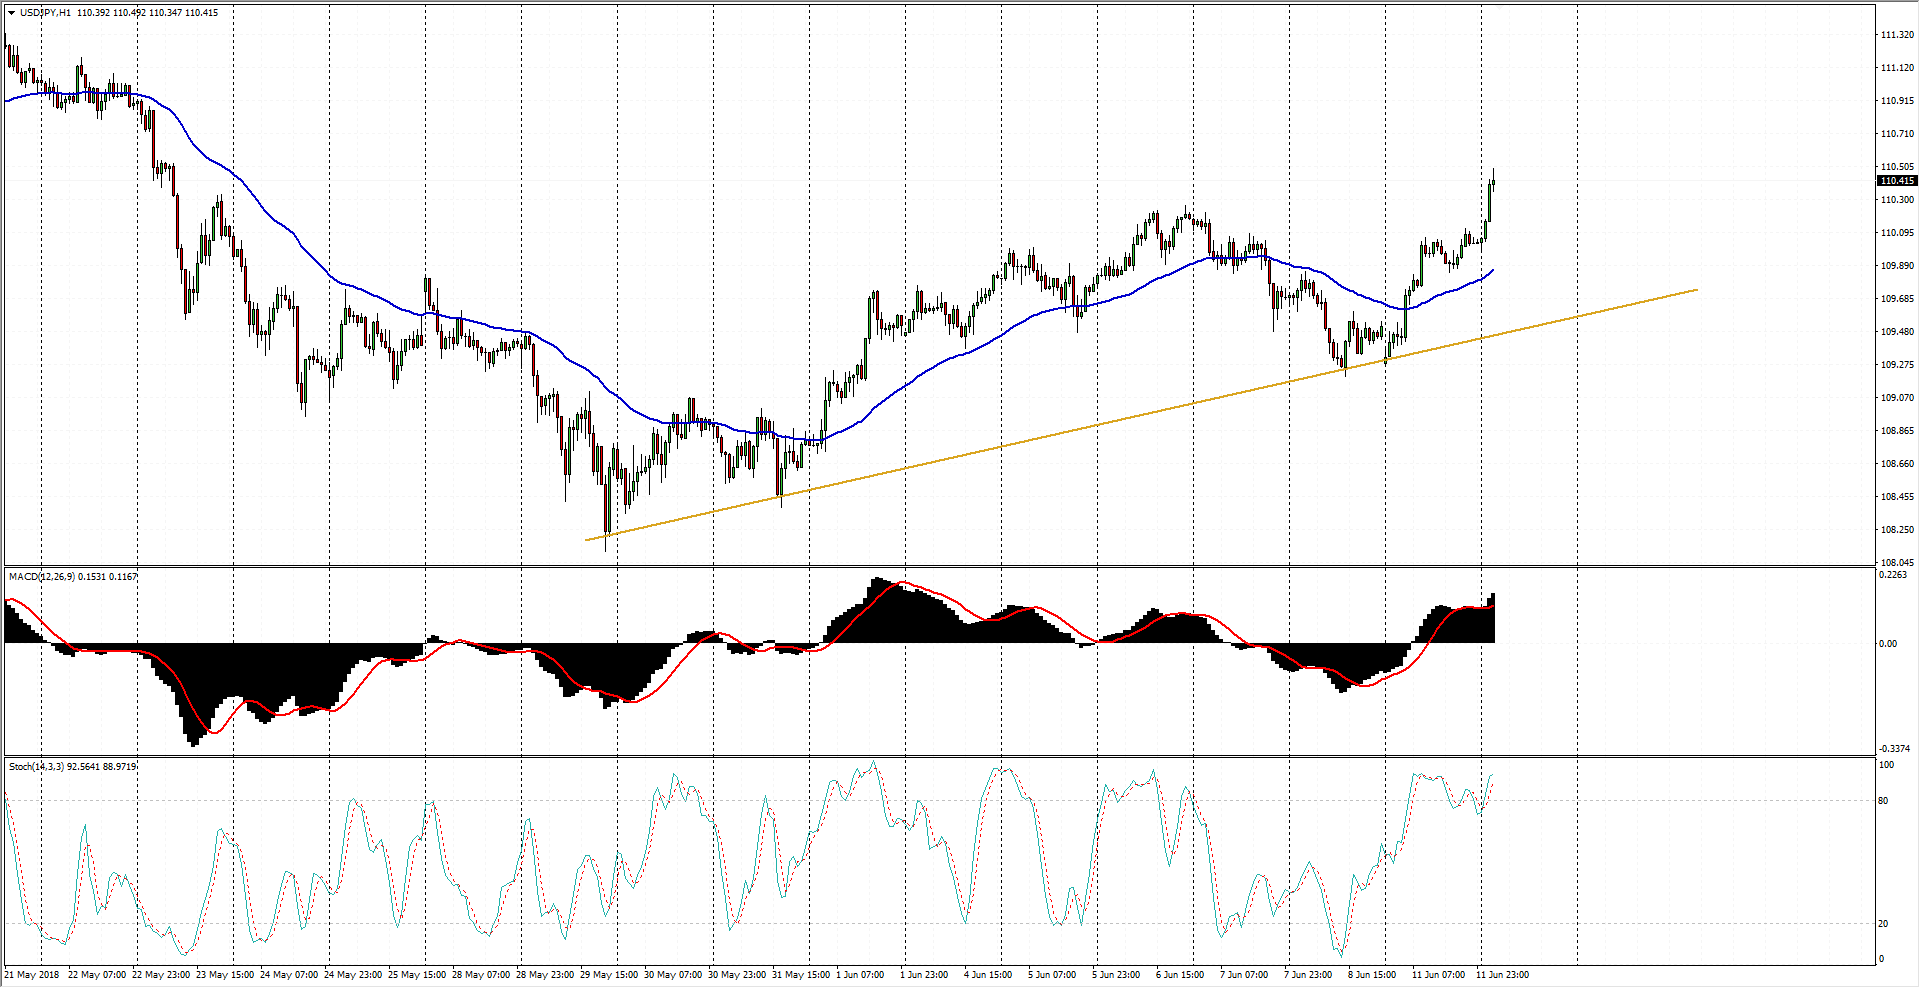Click the USDJPY,H1 chart symbol label
This screenshot has height=988, width=1920.
point(45,13)
